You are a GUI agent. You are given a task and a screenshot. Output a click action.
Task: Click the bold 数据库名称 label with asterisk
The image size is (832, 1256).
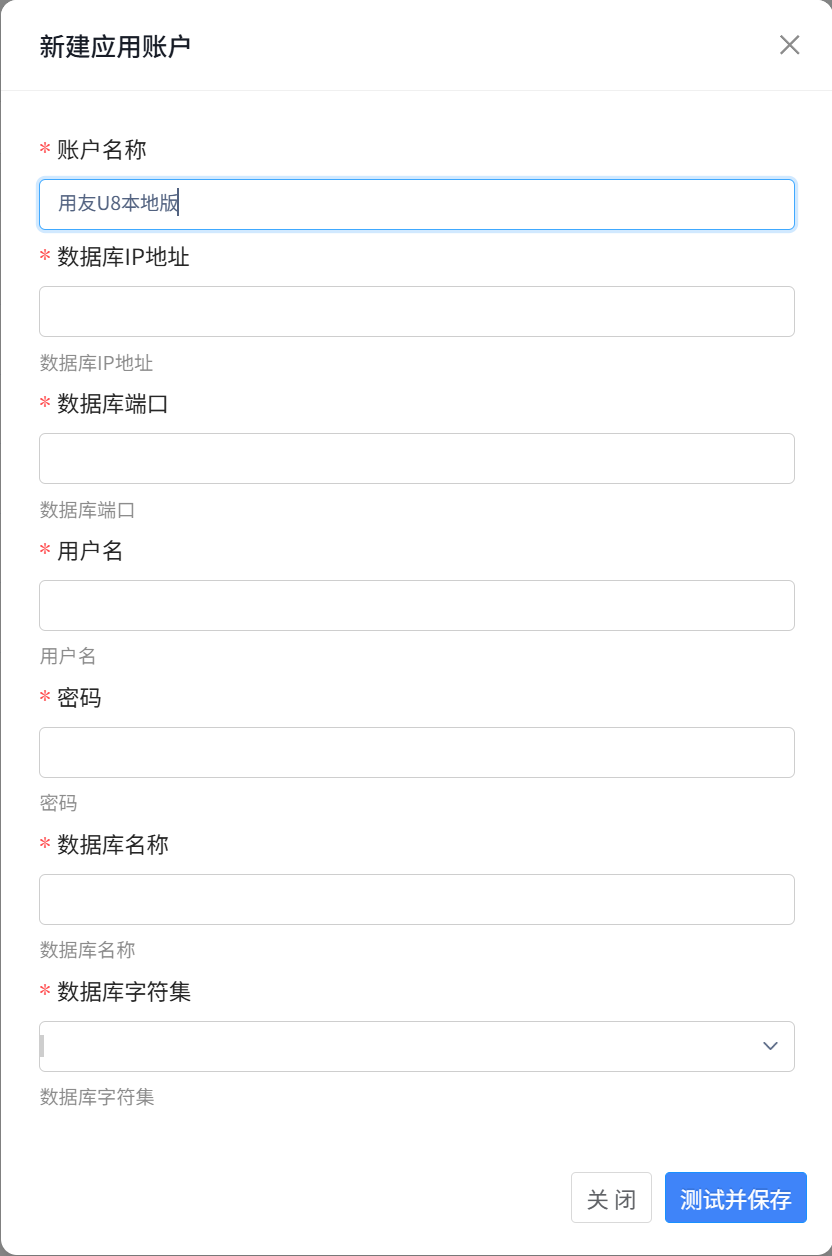pos(104,845)
